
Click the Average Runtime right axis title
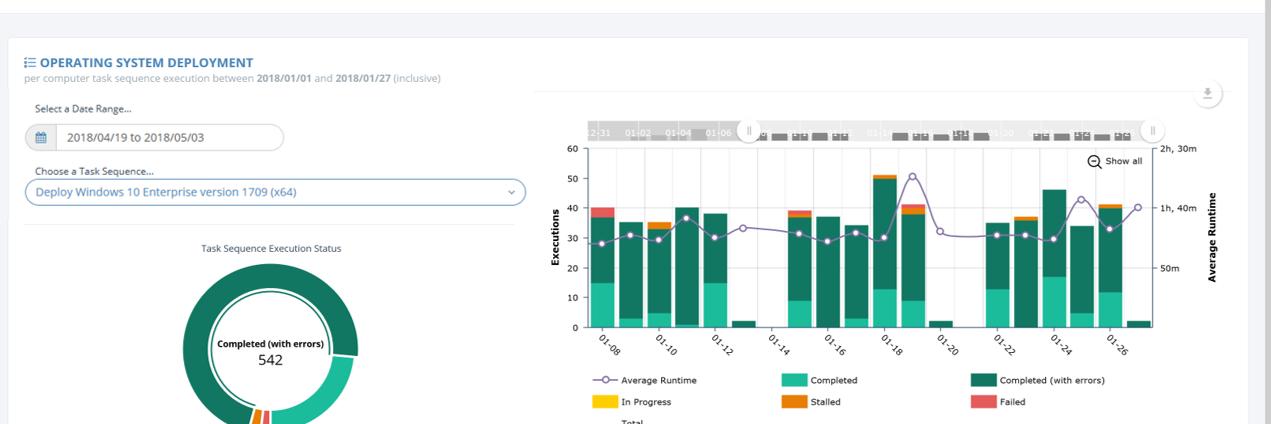pos(1212,237)
